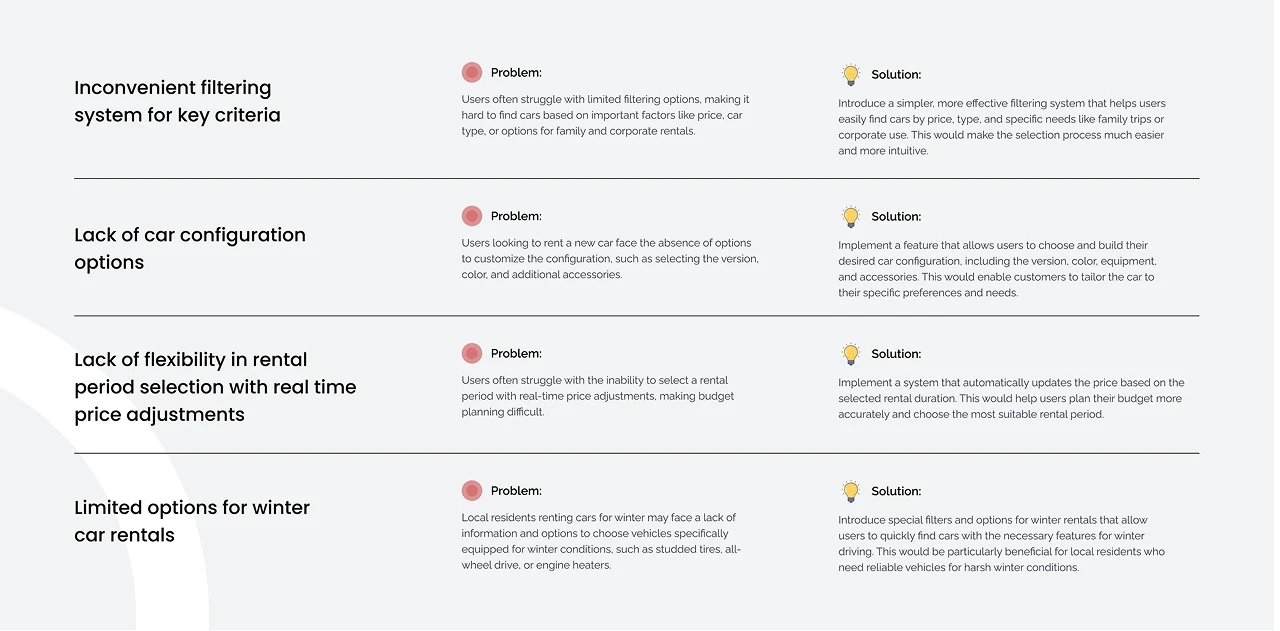The image size is (1280, 631).
Task: Click solution text about automatically updating the price
Action: pos(1011,398)
